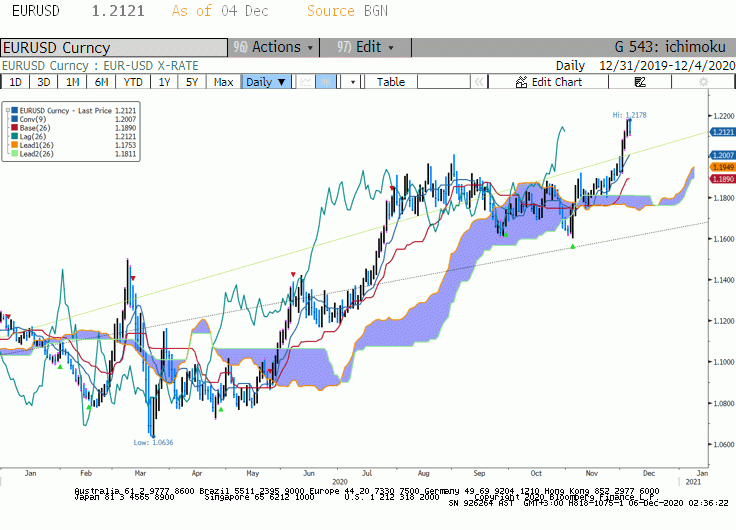Select 'Conv(9)' legend entry text
The height and width of the screenshot is (530, 736).
point(33,119)
